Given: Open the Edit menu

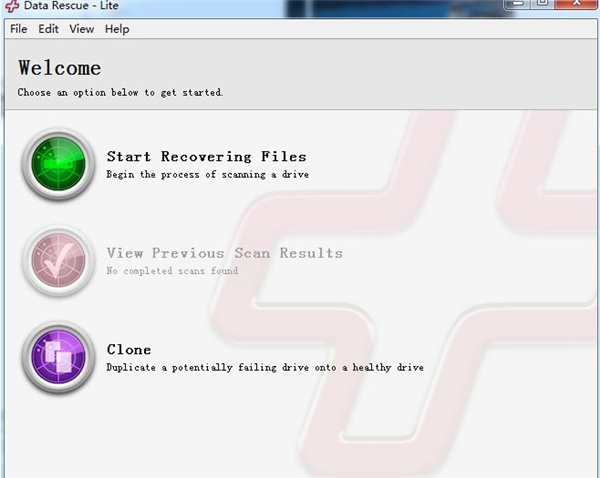Looking at the screenshot, I should tap(48, 29).
